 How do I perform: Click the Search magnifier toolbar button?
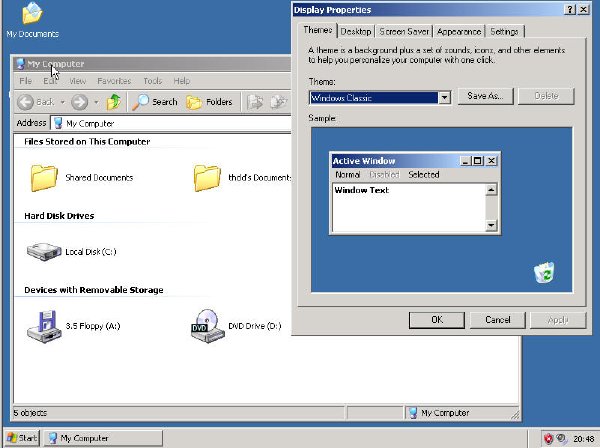click(155, 102)
